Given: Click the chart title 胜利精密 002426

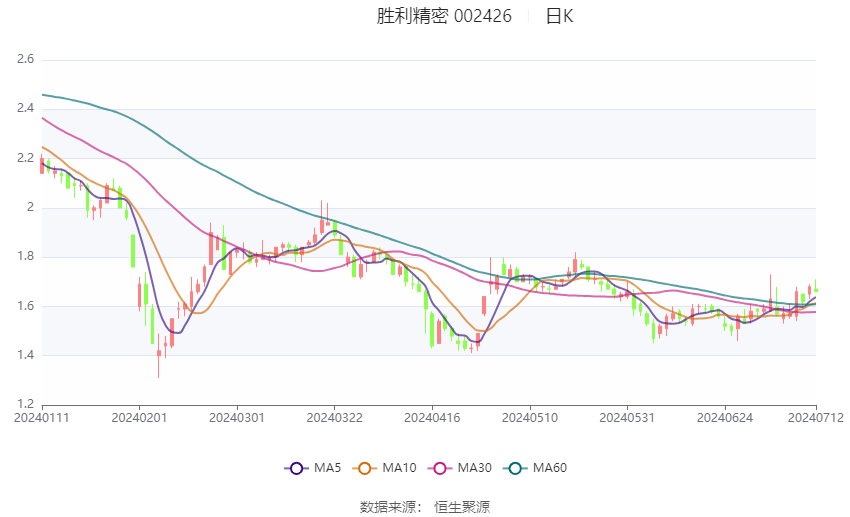Looking at the screenshot, I should pos(444,16).
